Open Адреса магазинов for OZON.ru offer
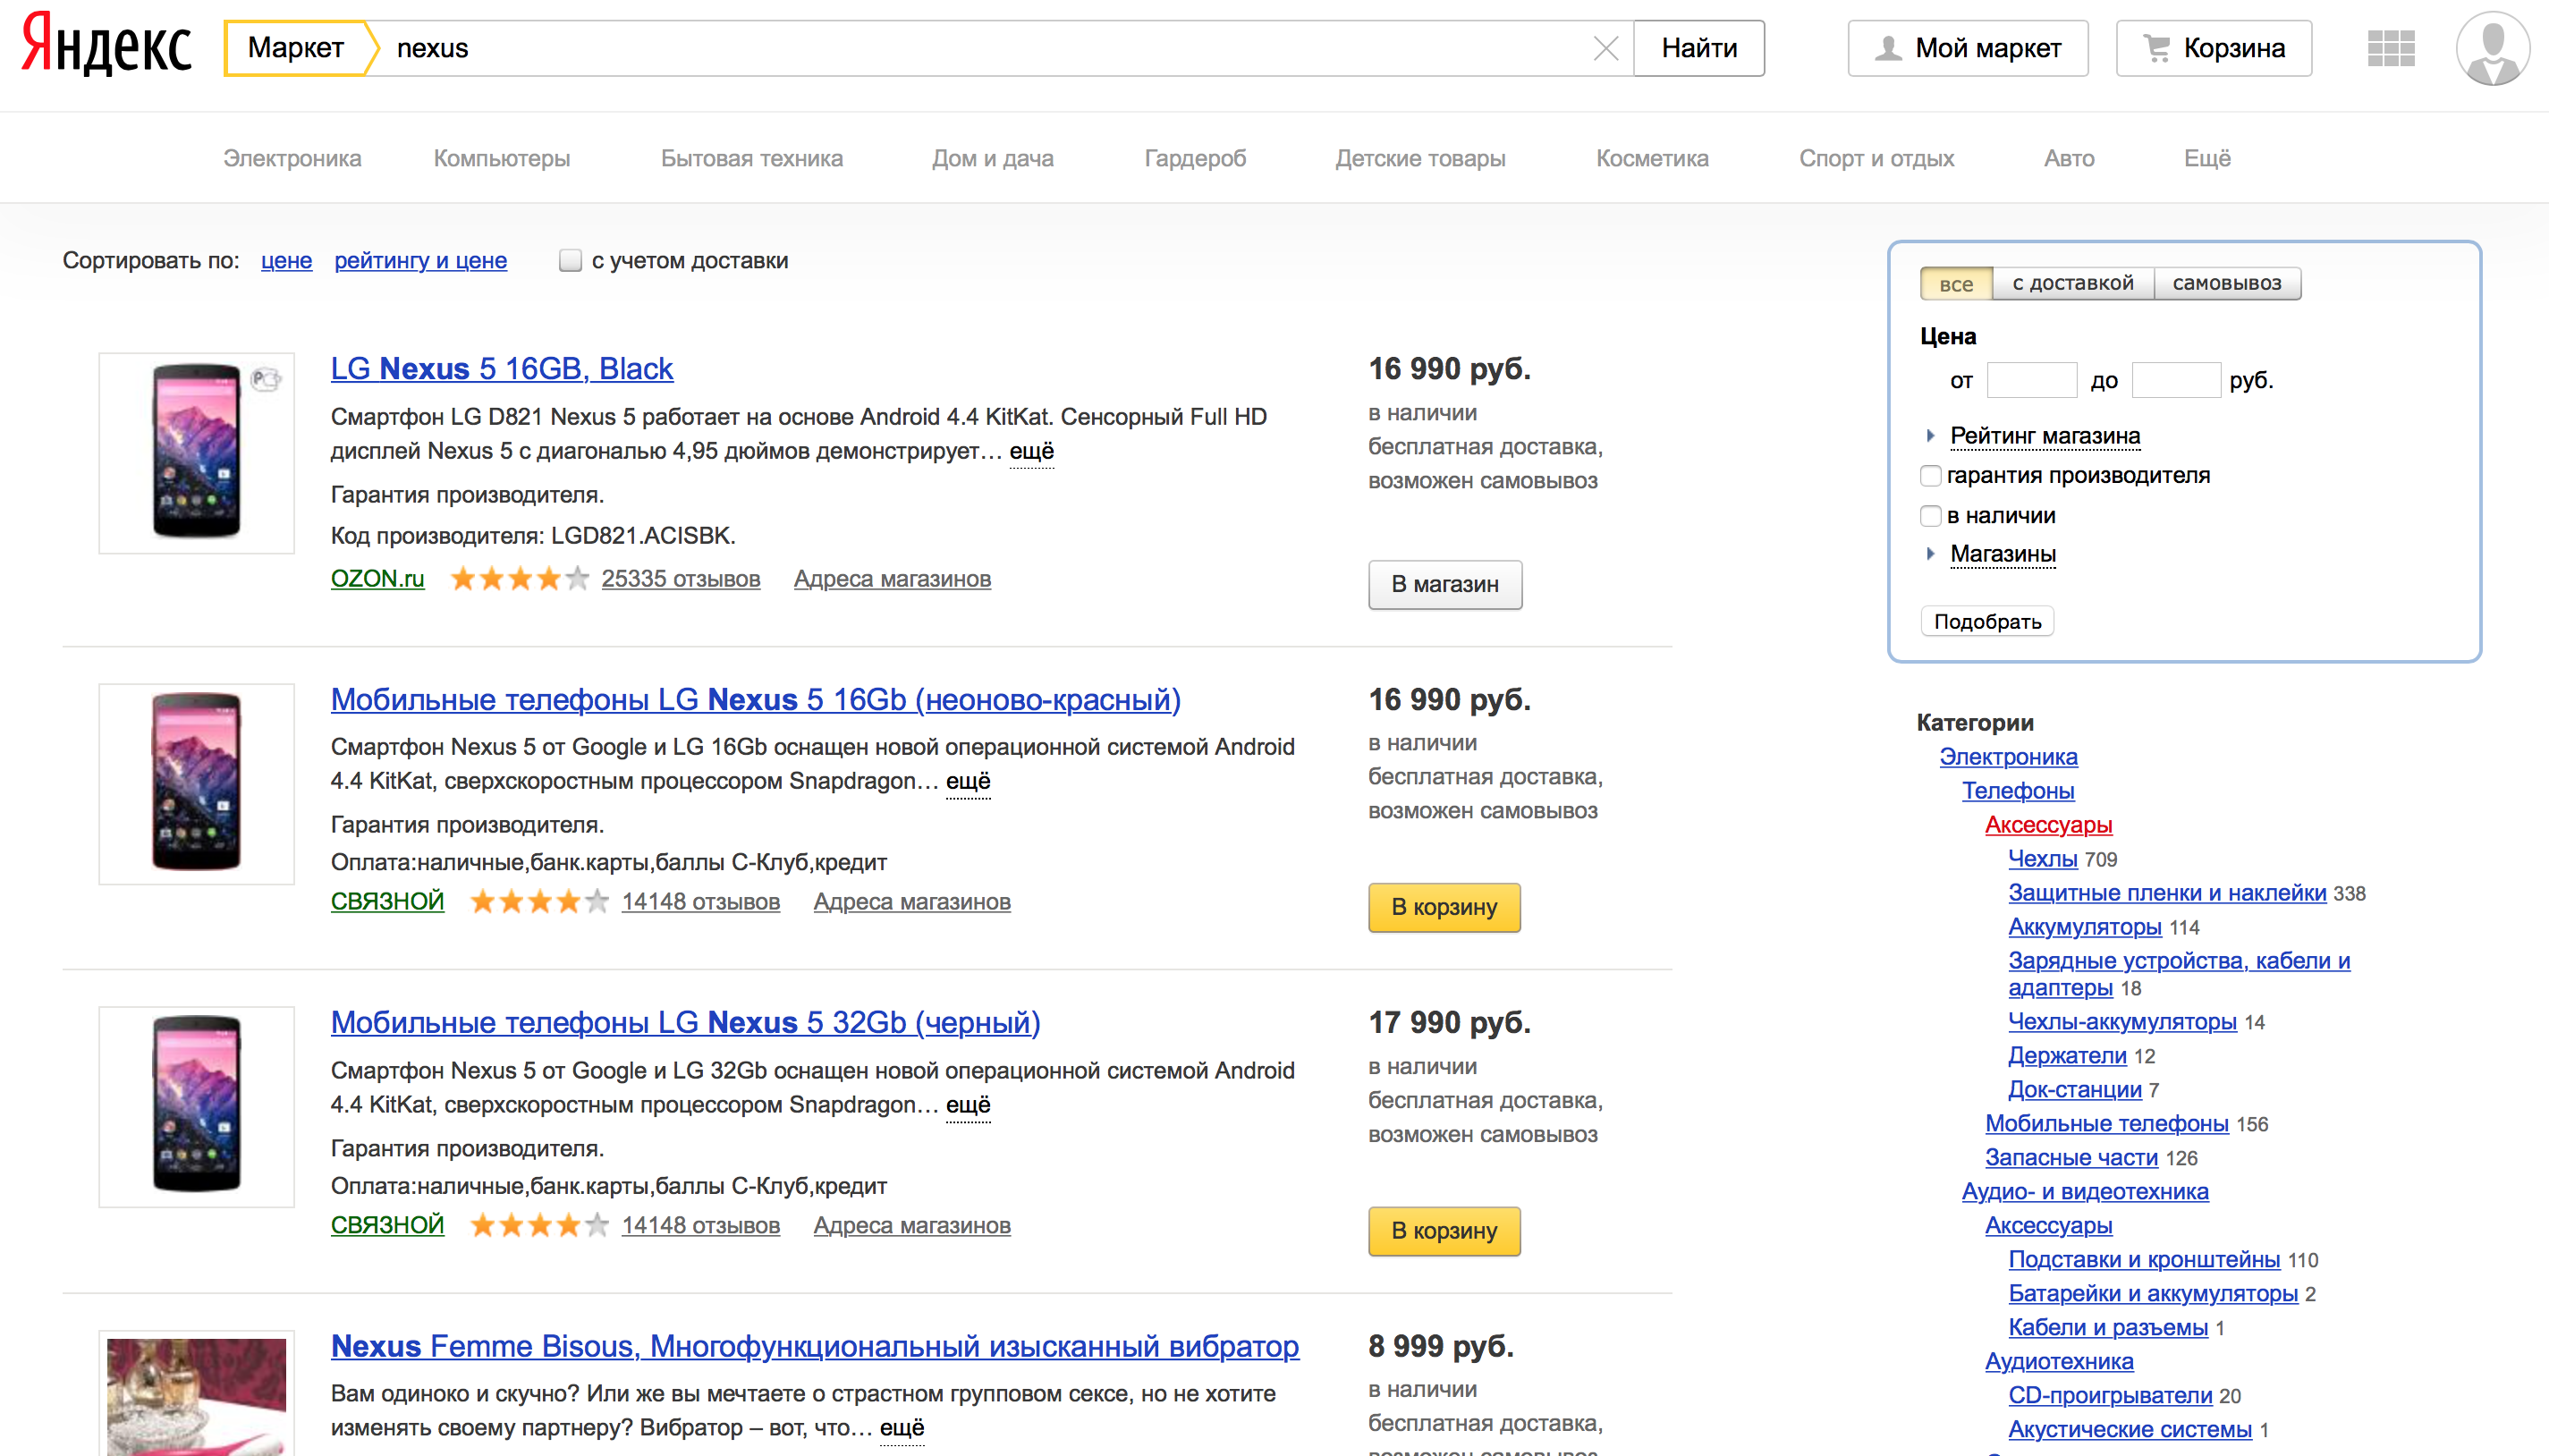This screenshot has height=1456, width=2549. coord(892,579)
